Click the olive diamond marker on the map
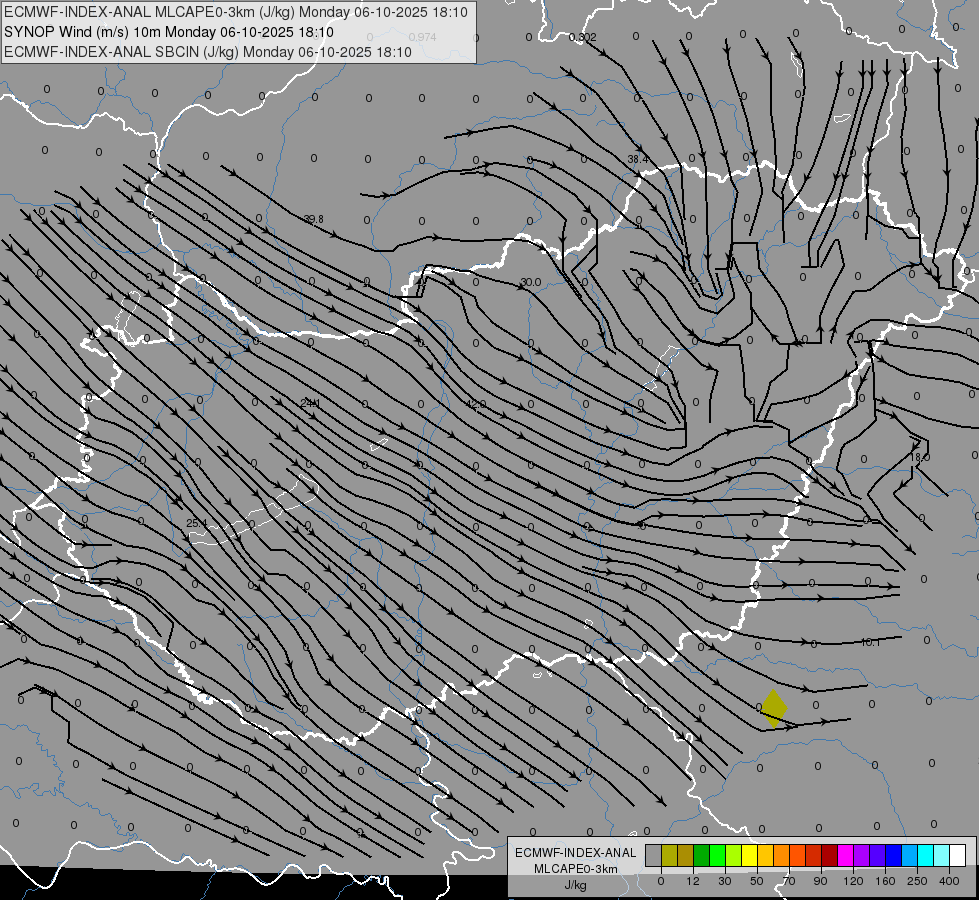Viewport: 979px width, 900px height. coord(773,708)
